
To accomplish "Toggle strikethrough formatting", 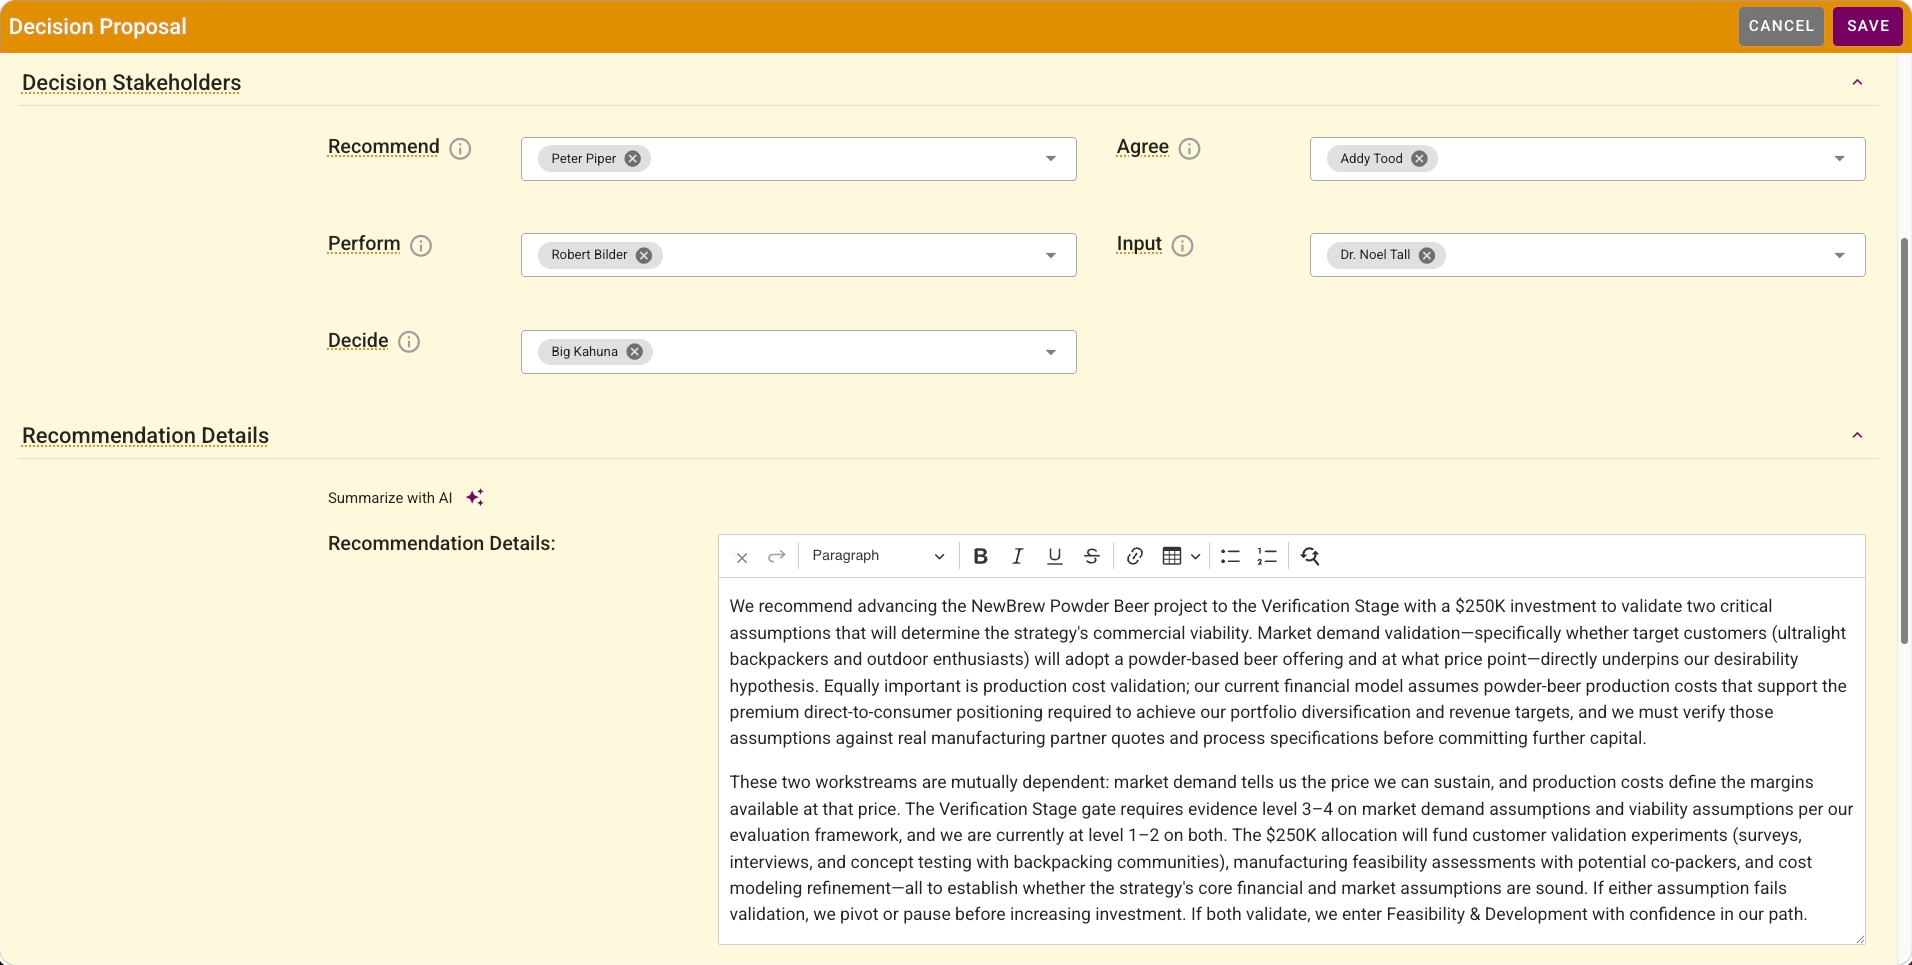I will [1092, 557].
